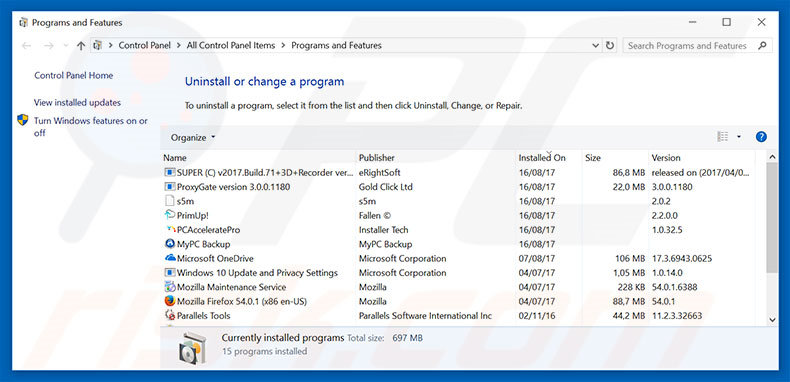Select the PCAcceleratePro program name

point(209,230)
